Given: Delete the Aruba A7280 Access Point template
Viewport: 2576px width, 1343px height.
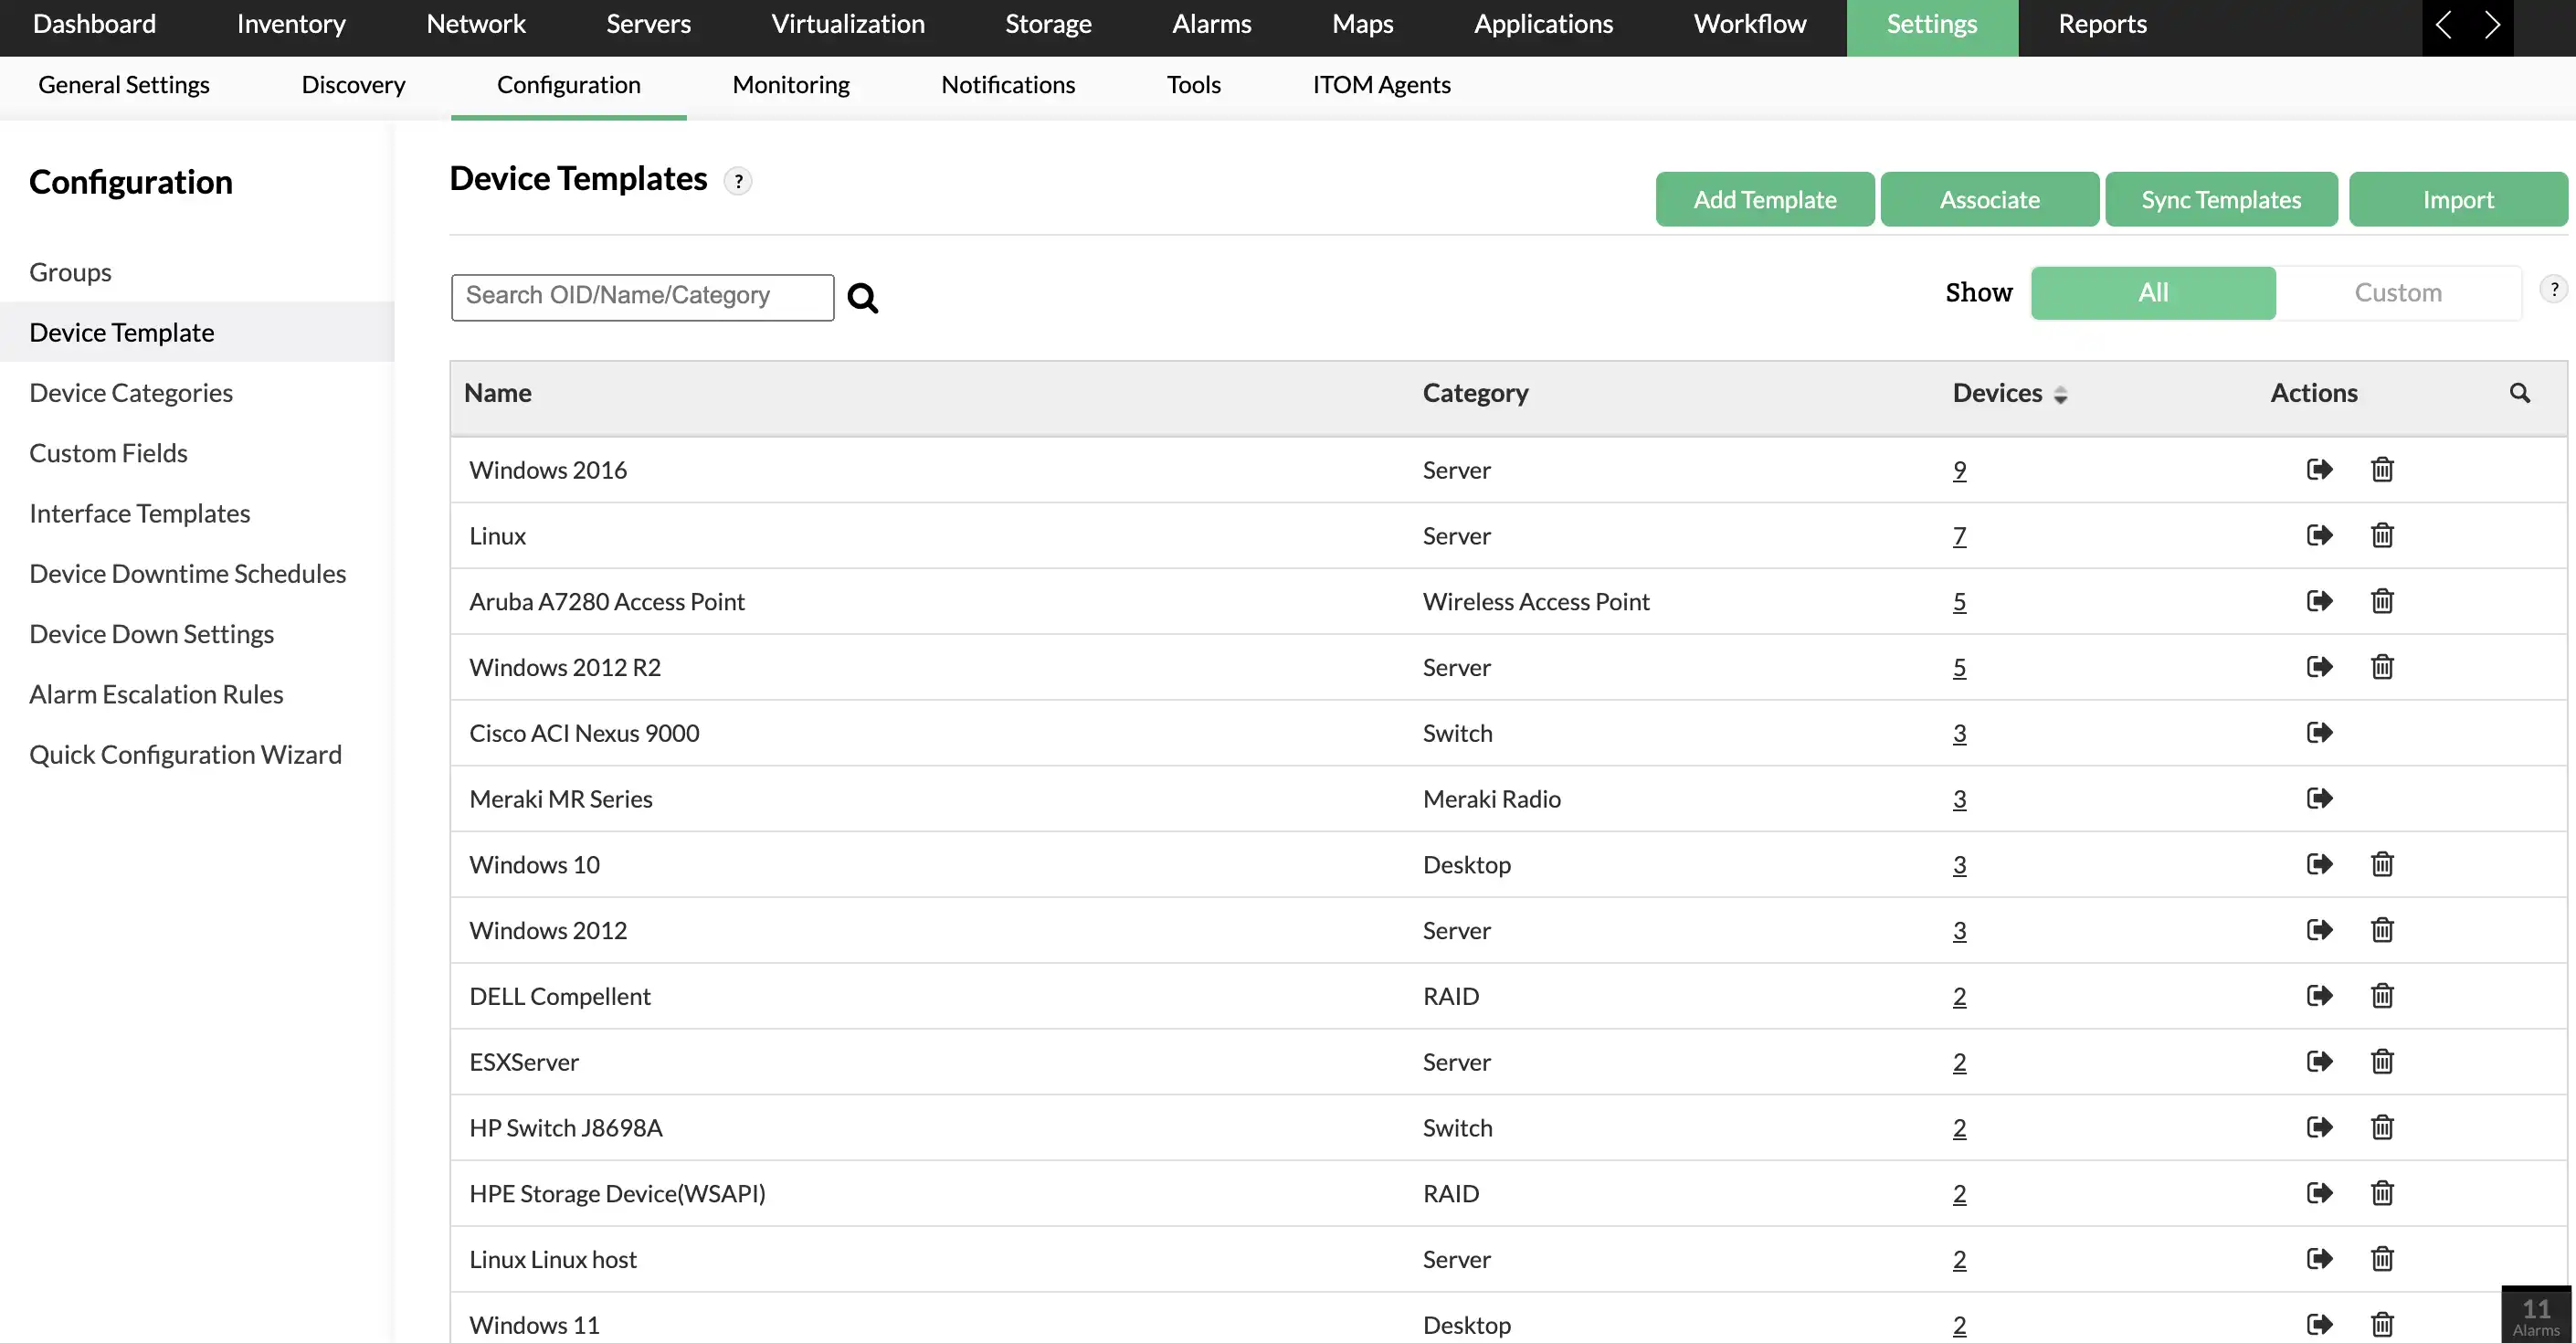Looking at the screenshot, I should tap(2381, 601).
